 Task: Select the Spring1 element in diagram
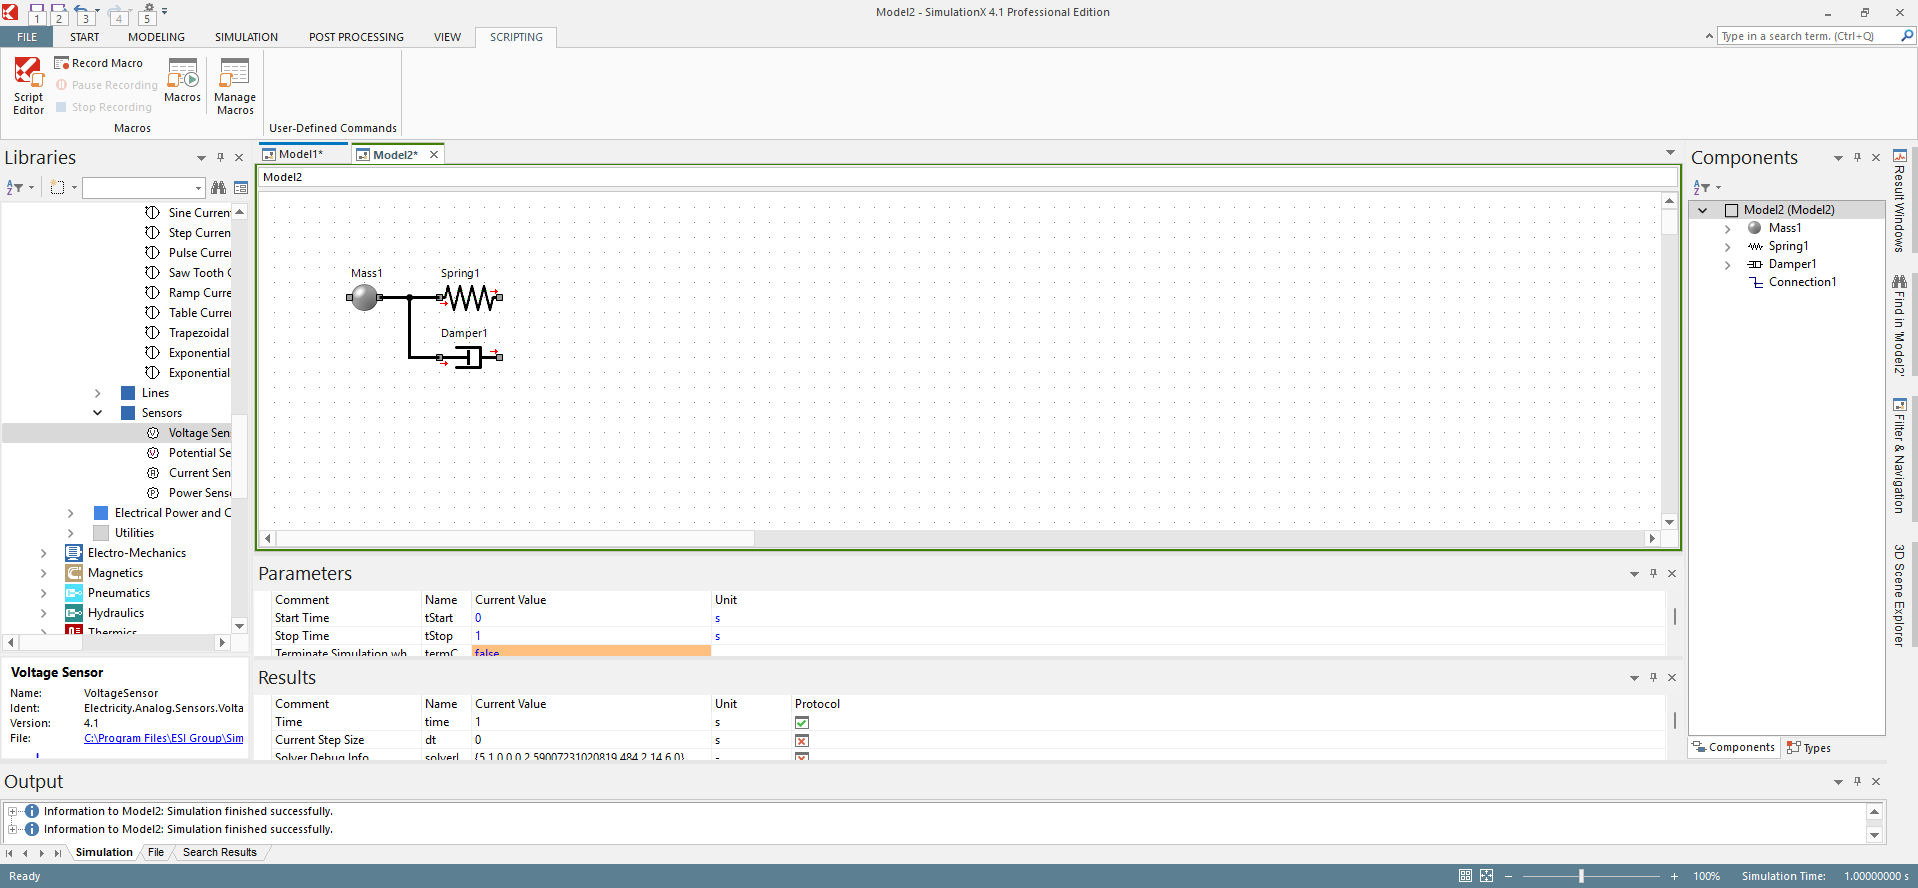(470, 297)
